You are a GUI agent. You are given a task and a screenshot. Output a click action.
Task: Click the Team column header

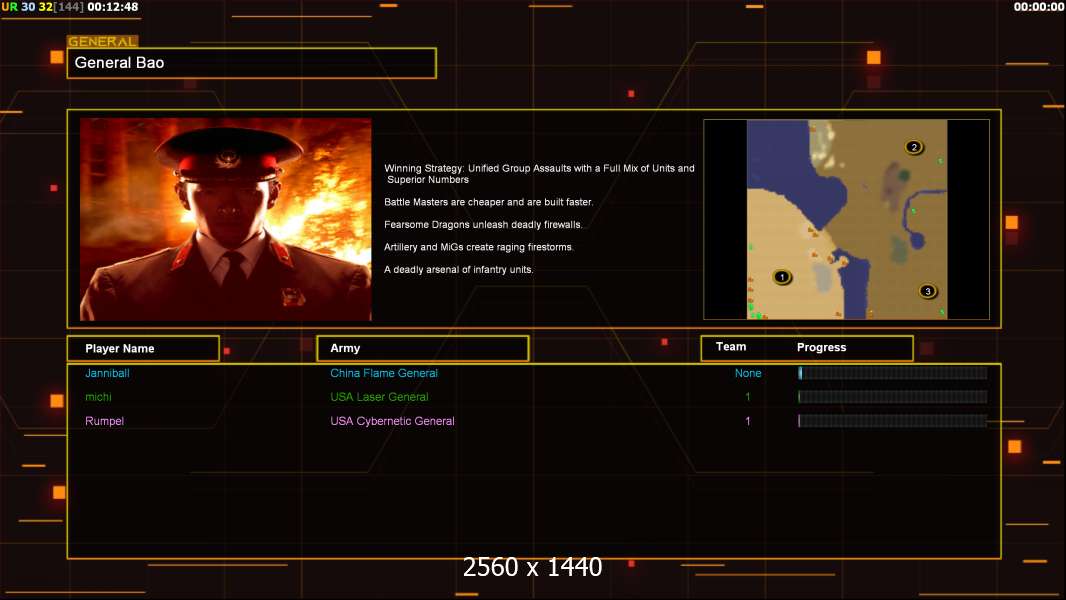(731, 347)
